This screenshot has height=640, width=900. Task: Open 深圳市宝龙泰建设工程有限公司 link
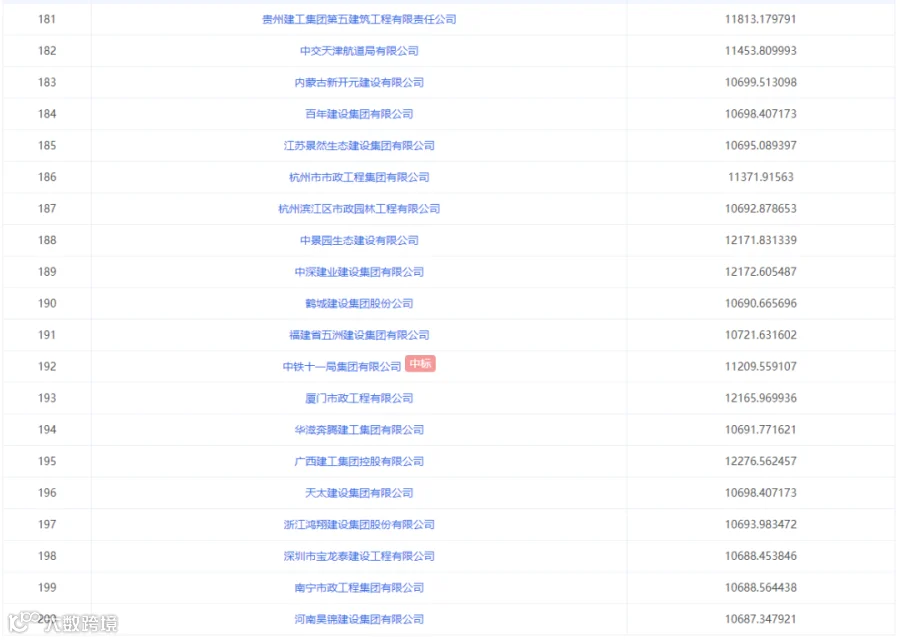point(359,556)
